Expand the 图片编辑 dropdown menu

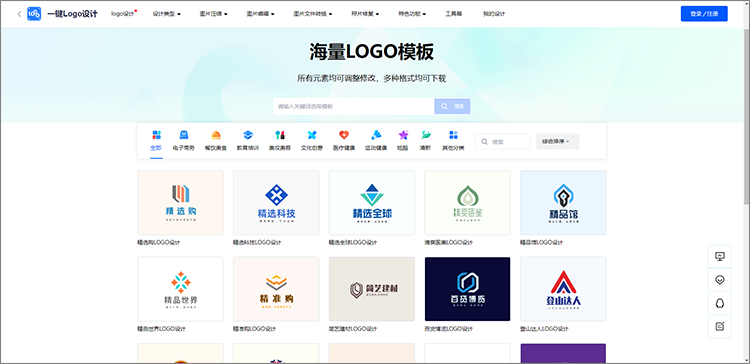(x=260, y=14)
